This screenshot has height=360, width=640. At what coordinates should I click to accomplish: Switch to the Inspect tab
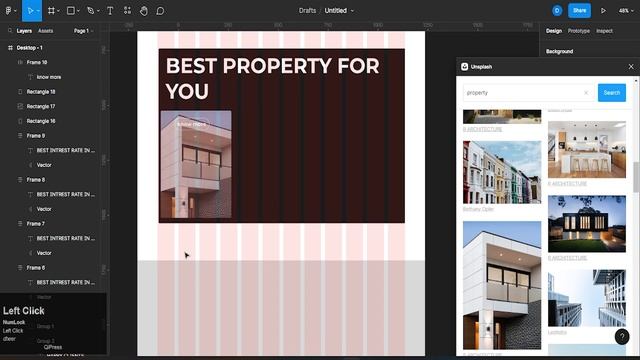coord(604,31)
